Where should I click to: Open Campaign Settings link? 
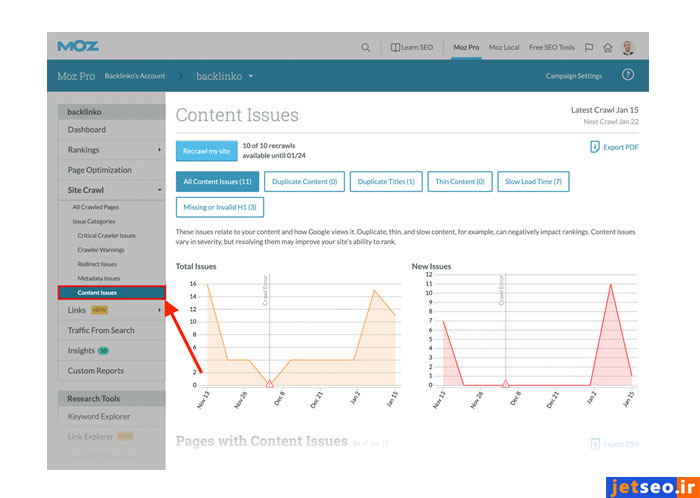(x=574, y=76)
